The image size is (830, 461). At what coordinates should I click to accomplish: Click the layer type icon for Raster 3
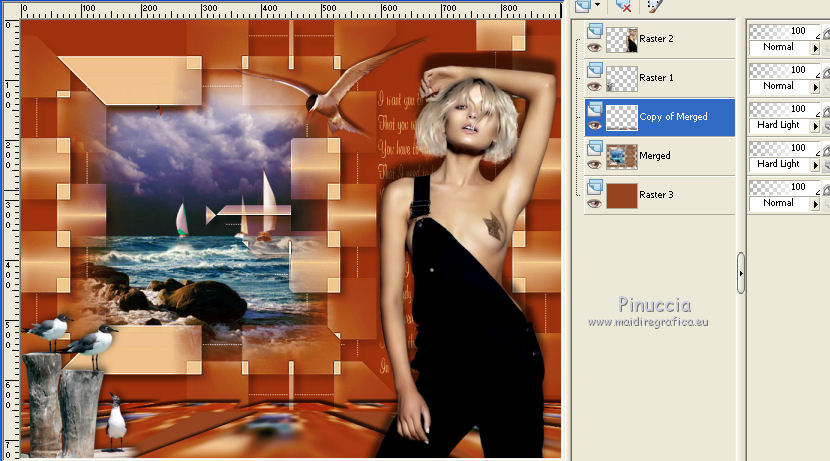tap(594, 187)
